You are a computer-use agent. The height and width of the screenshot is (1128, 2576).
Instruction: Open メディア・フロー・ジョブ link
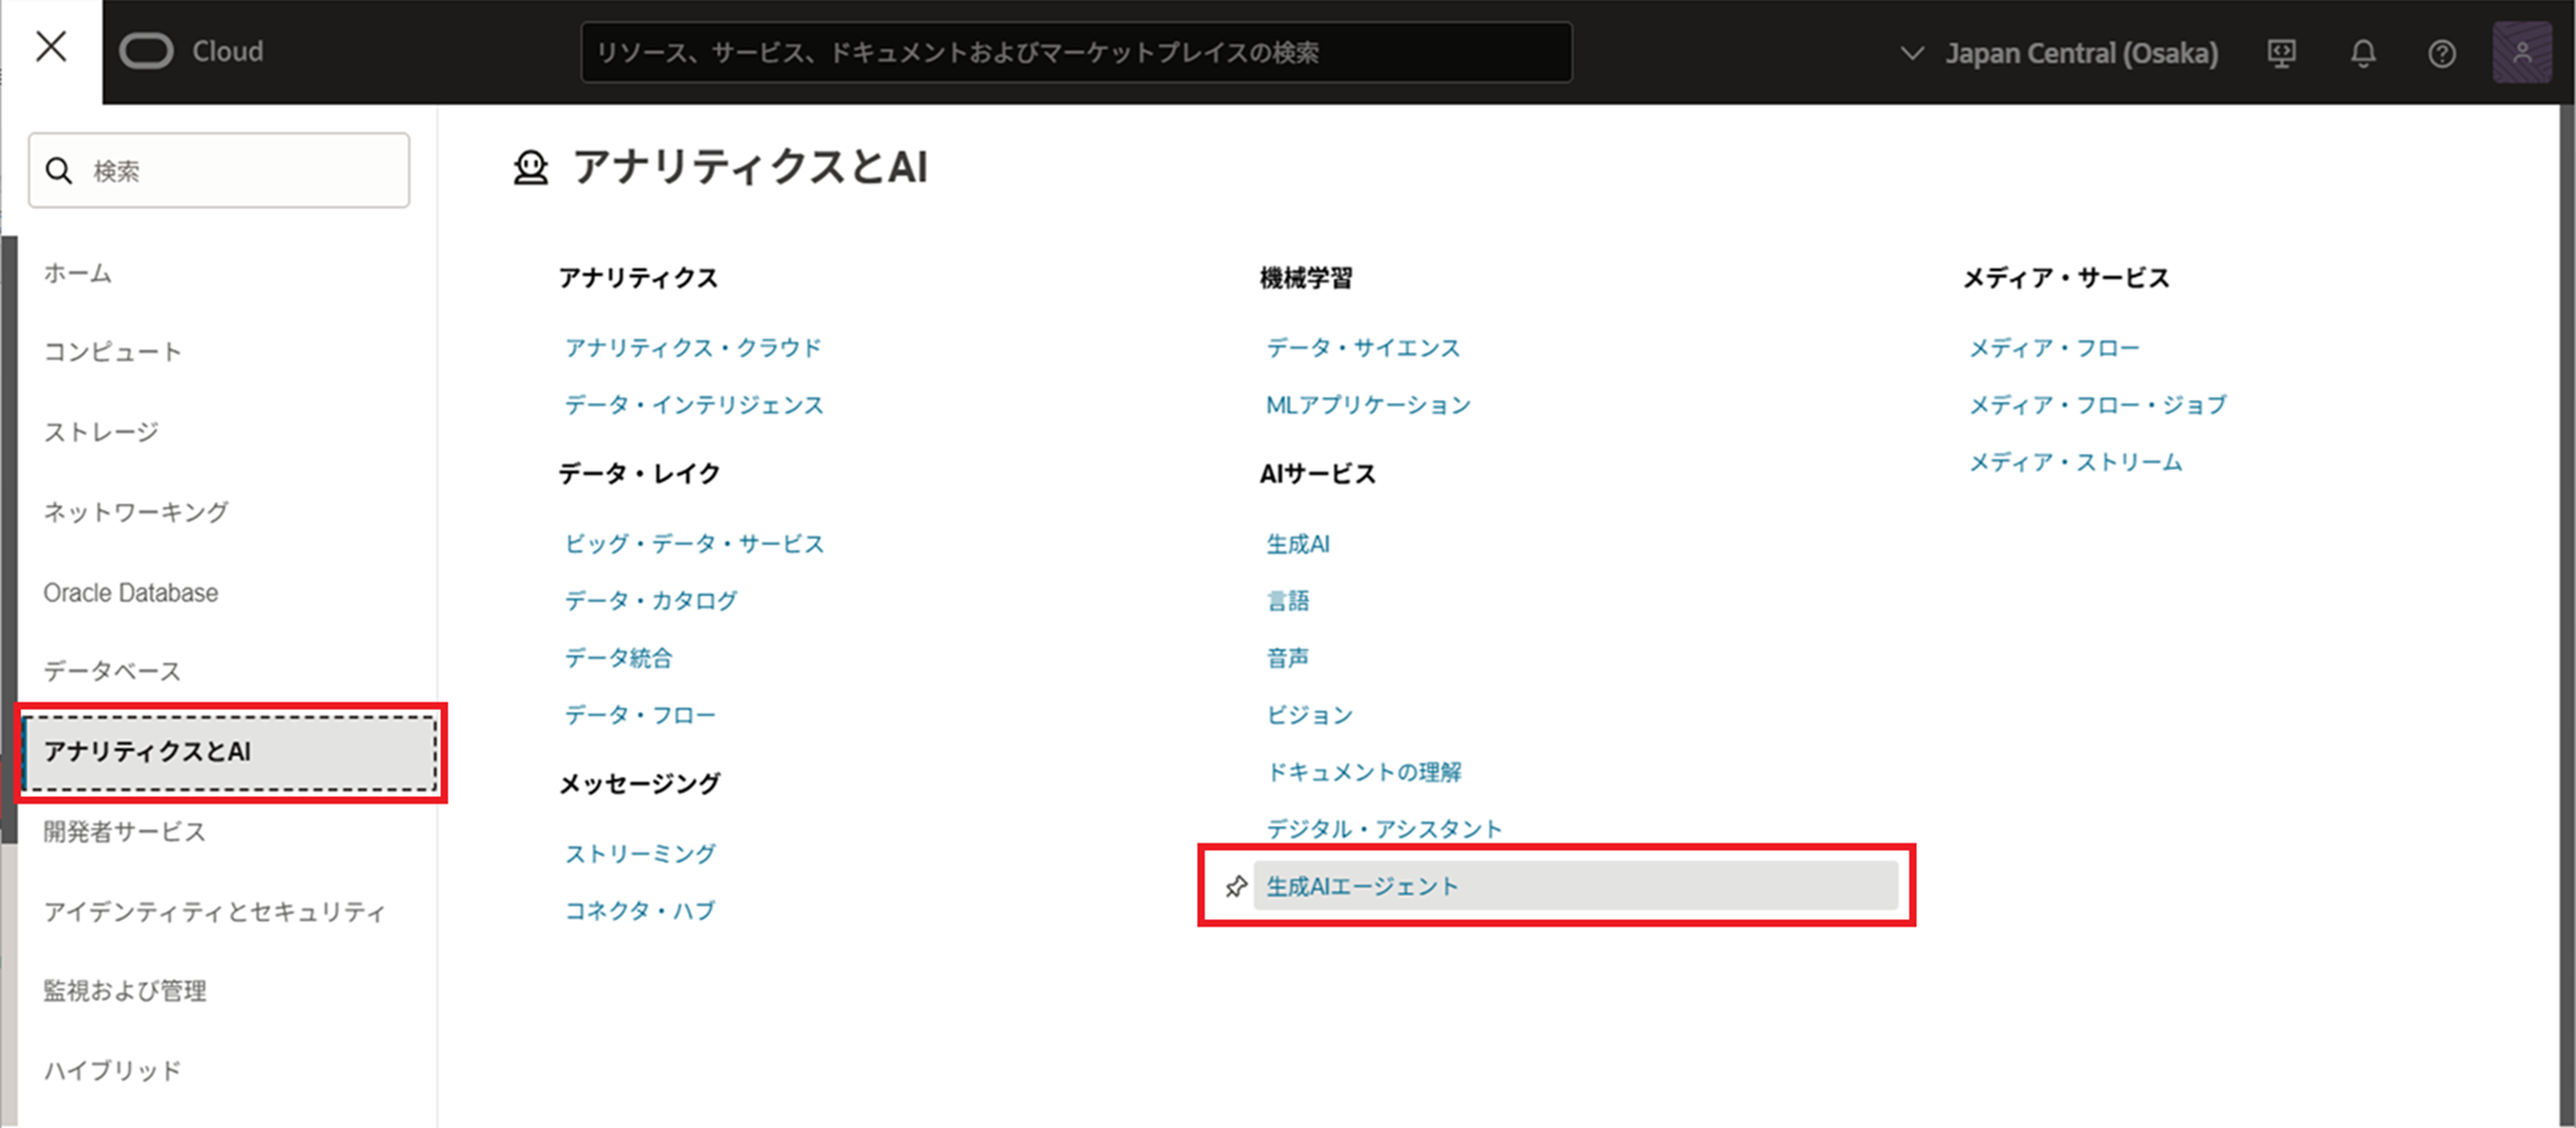pos(2098,405)
